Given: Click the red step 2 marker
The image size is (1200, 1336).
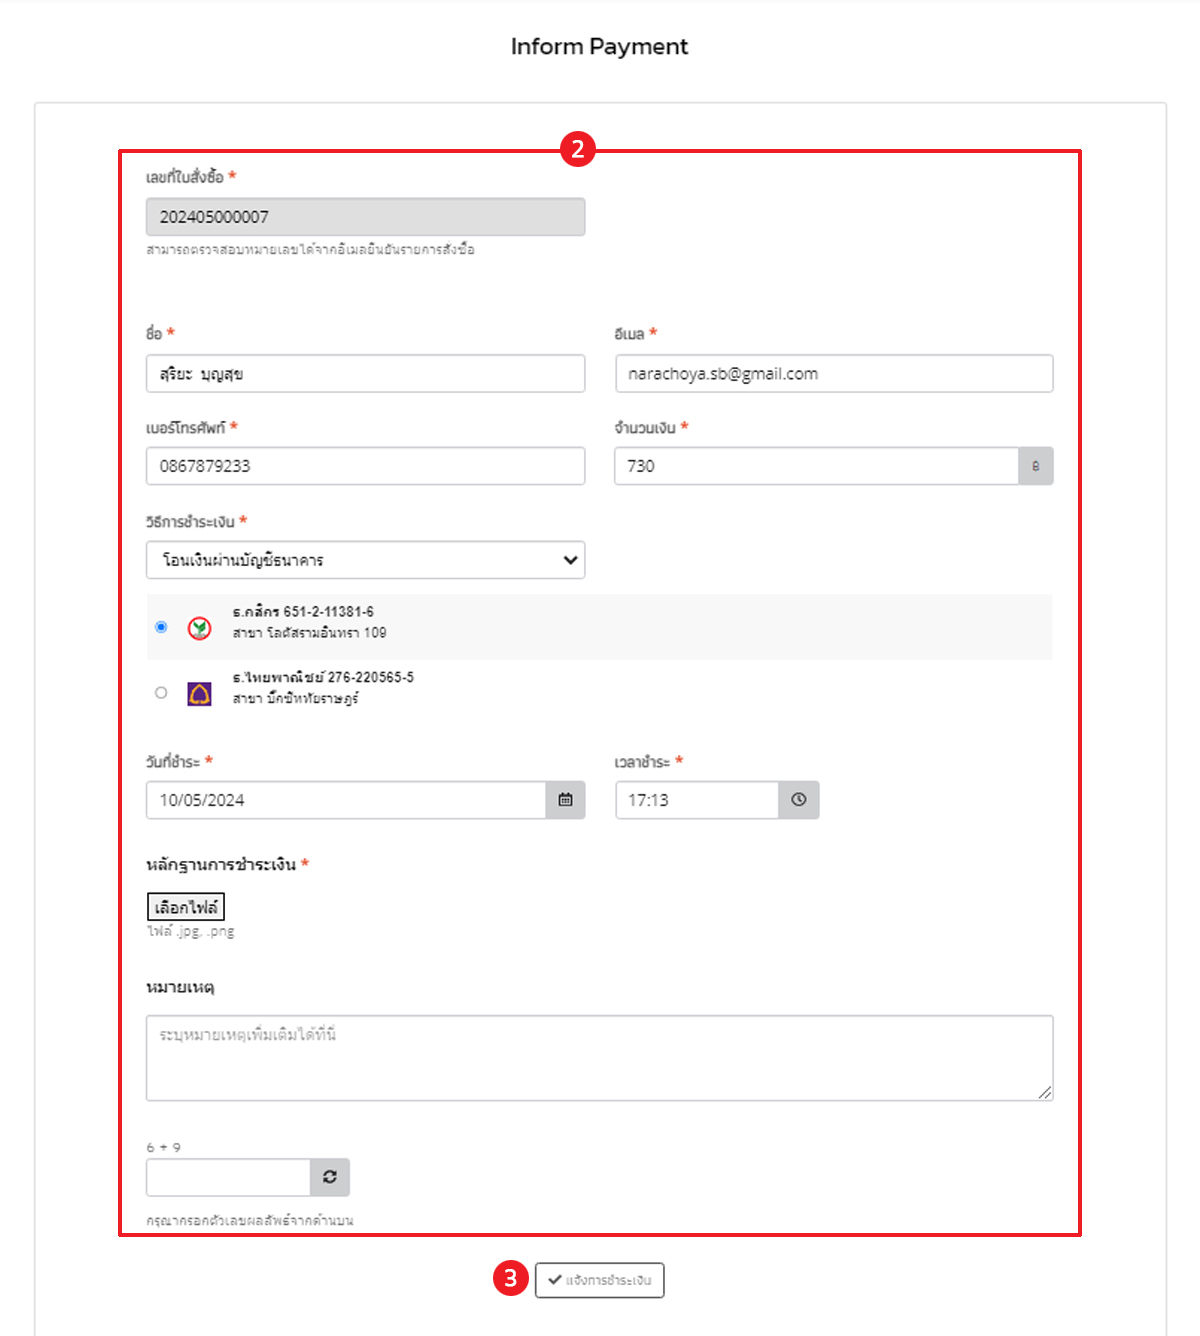Looking at the screenshot, I should pos(578,150).
